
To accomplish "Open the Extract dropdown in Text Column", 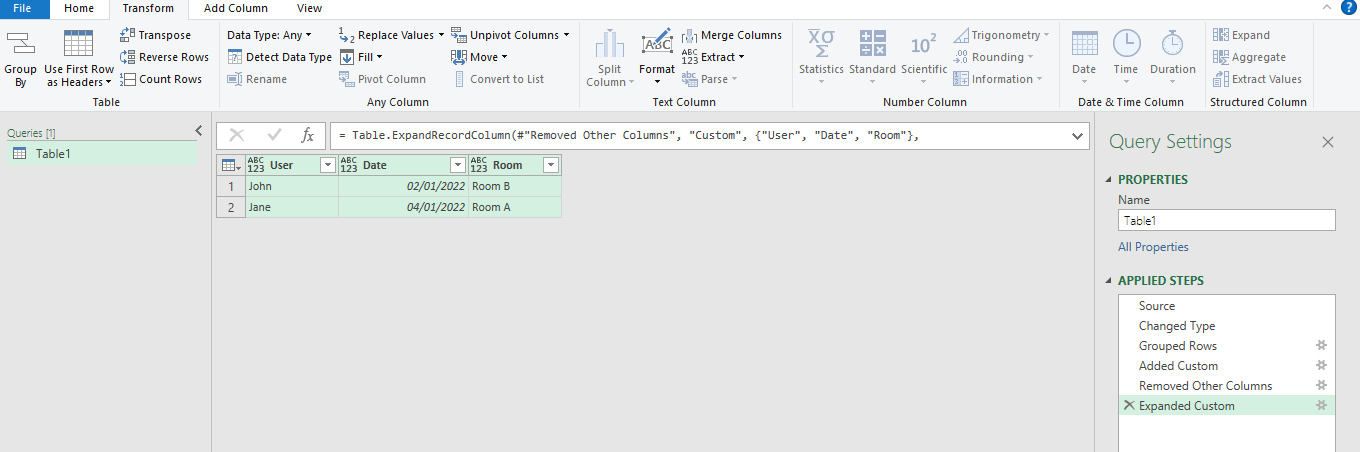I will (x=713, y=57).
